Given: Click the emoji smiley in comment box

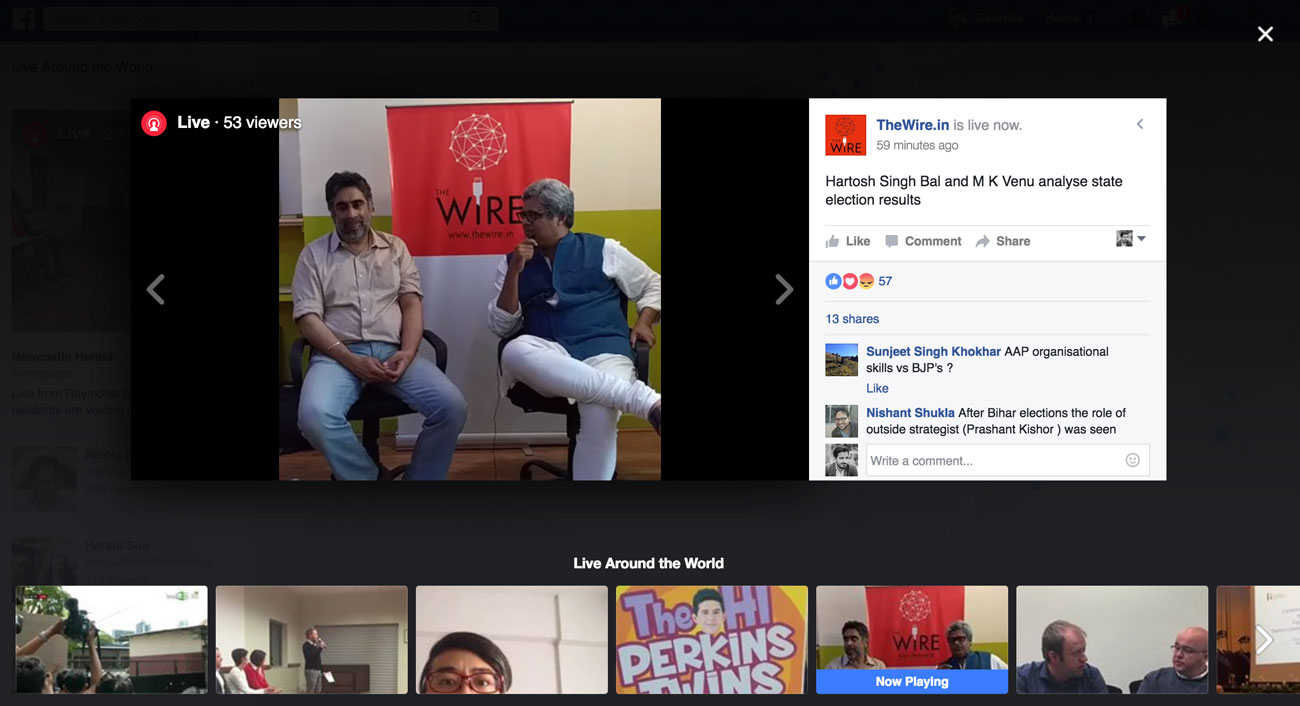Looking at the screenshot, I should pos(1132,460).
